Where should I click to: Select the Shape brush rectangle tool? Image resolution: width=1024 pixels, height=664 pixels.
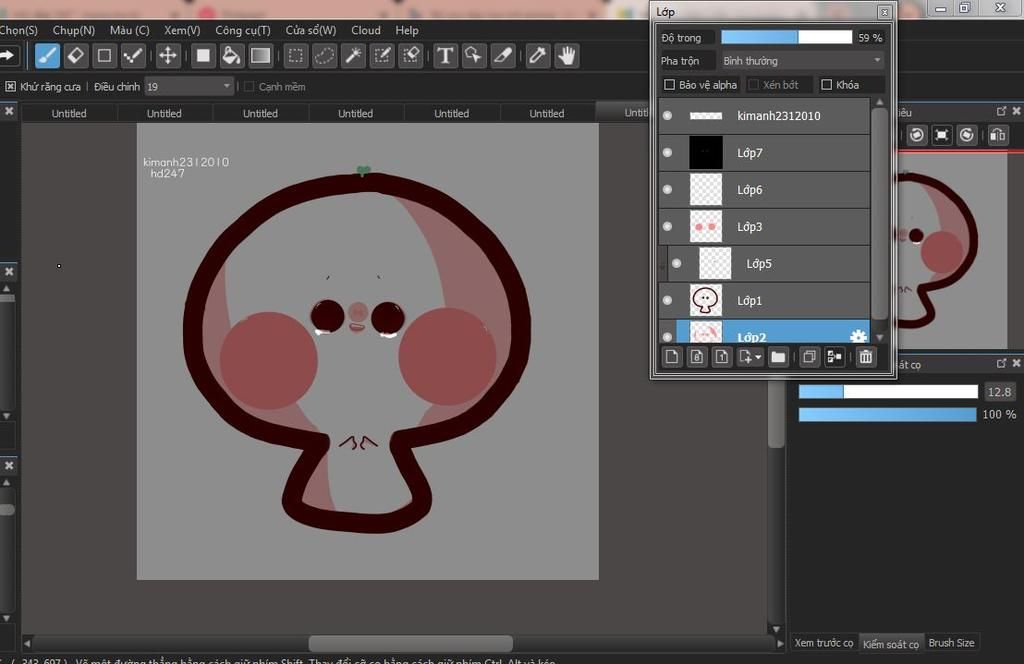pyautogui.click(x=104, y=56)
